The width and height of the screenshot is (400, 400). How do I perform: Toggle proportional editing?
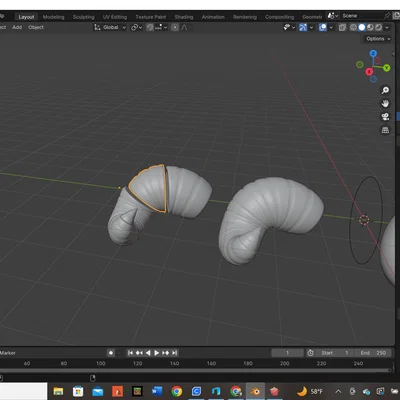[x=175, y=27]
